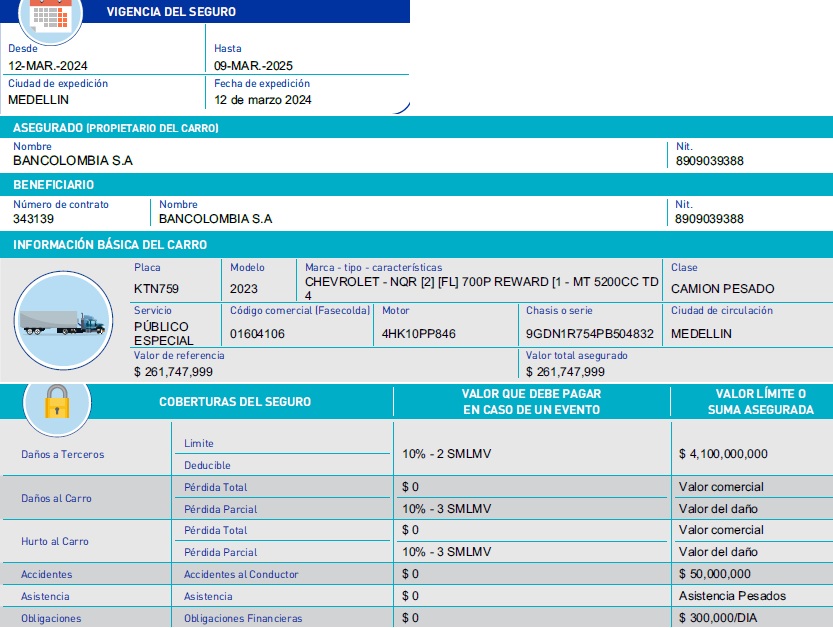Click the motor code 4HK10PP846
The height and width of the screenshot is (628, 833).
pyautogui.click(x=419, y=334)
